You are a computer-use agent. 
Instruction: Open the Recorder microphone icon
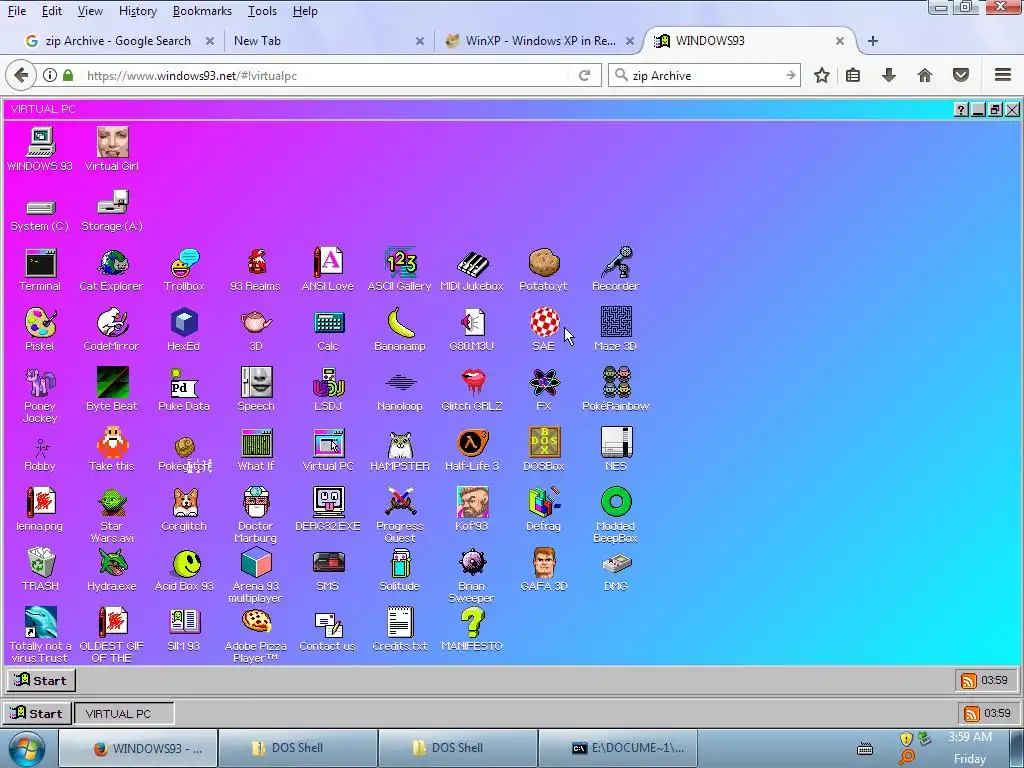tap(615, 269)
